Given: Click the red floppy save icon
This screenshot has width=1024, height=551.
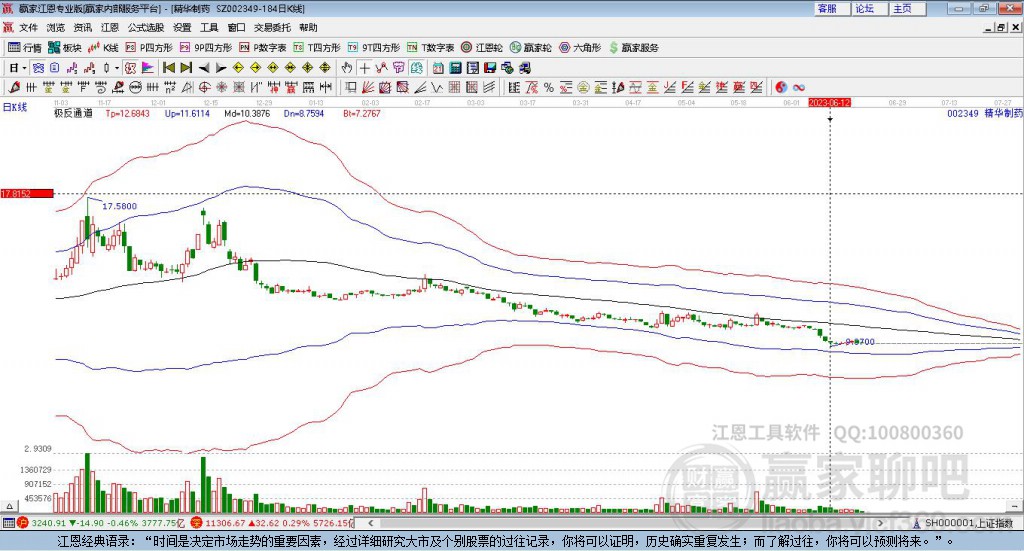Looking at the screenshot, I should [x=490, y=68].
